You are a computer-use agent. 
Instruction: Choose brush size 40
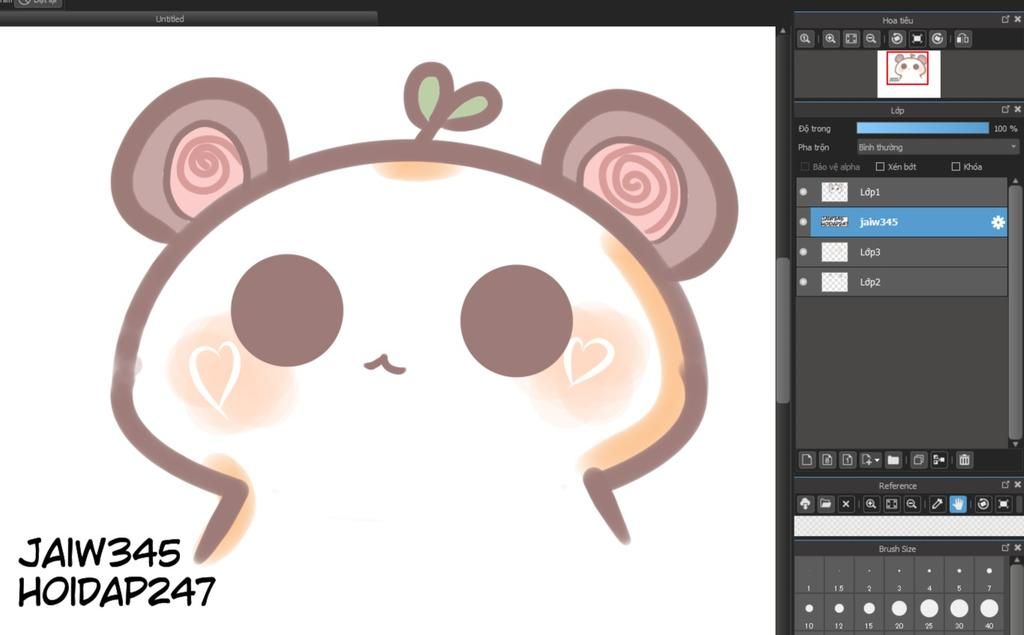[989, 614]
